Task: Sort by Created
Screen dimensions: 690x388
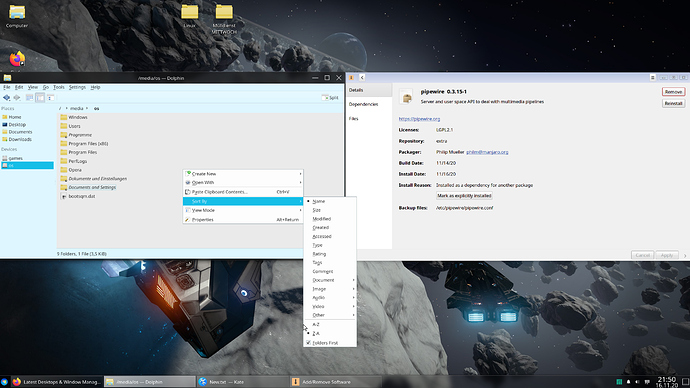Action: click(330, 228)
